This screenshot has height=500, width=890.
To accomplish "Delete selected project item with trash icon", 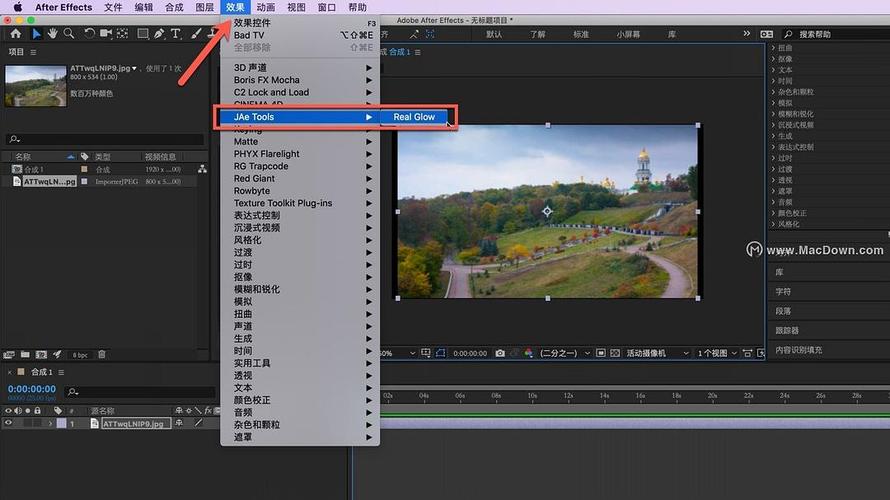I will (102, 355).
